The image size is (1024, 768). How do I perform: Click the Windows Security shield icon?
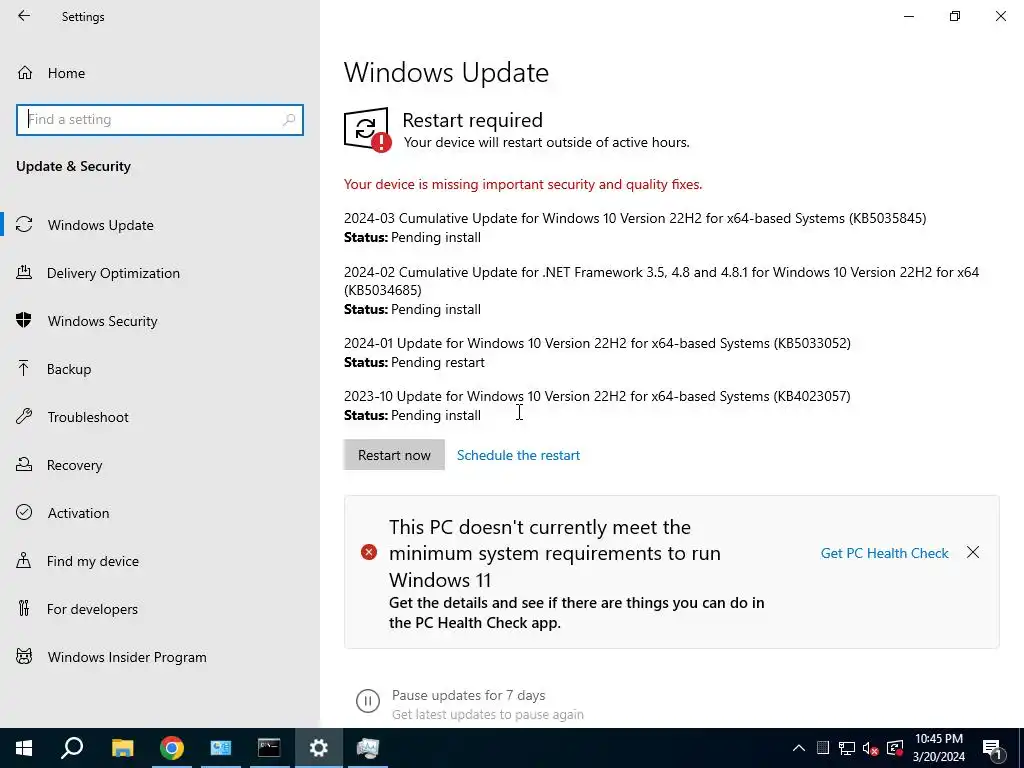point(24,320)
